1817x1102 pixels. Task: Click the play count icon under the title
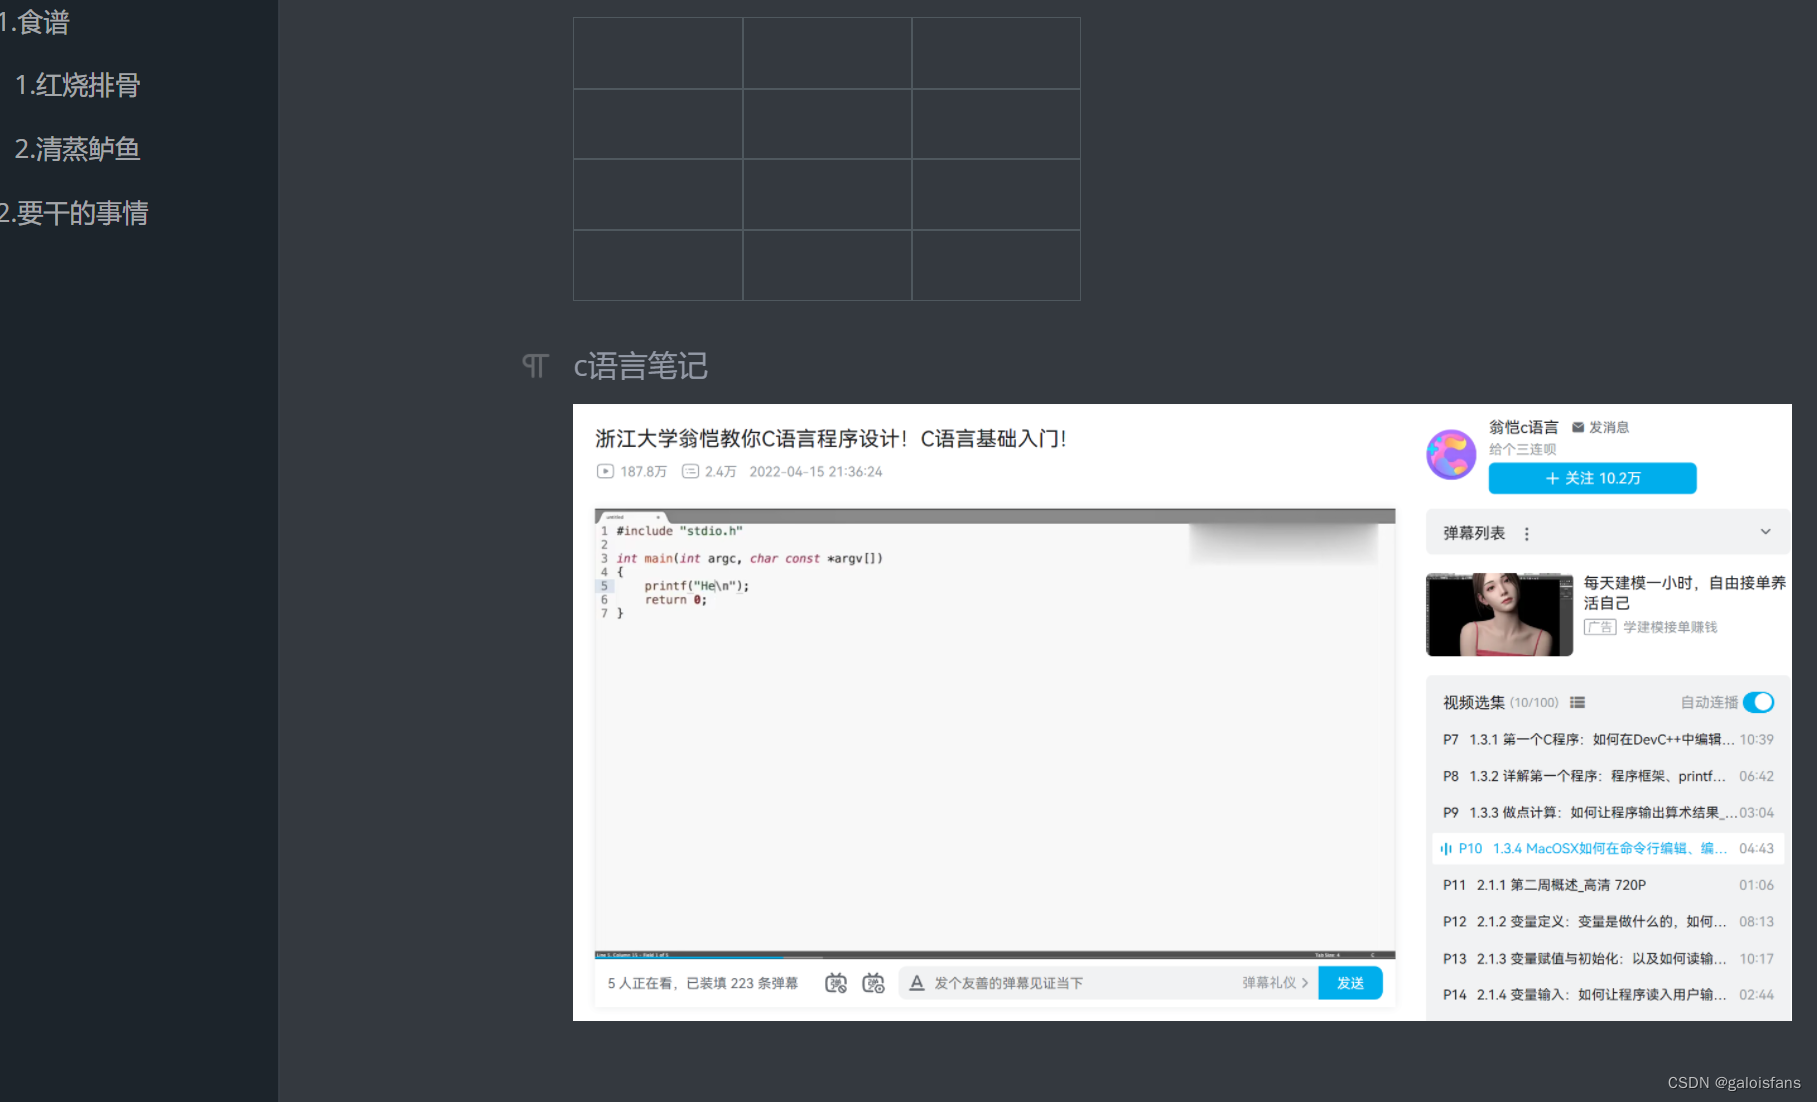605,471
